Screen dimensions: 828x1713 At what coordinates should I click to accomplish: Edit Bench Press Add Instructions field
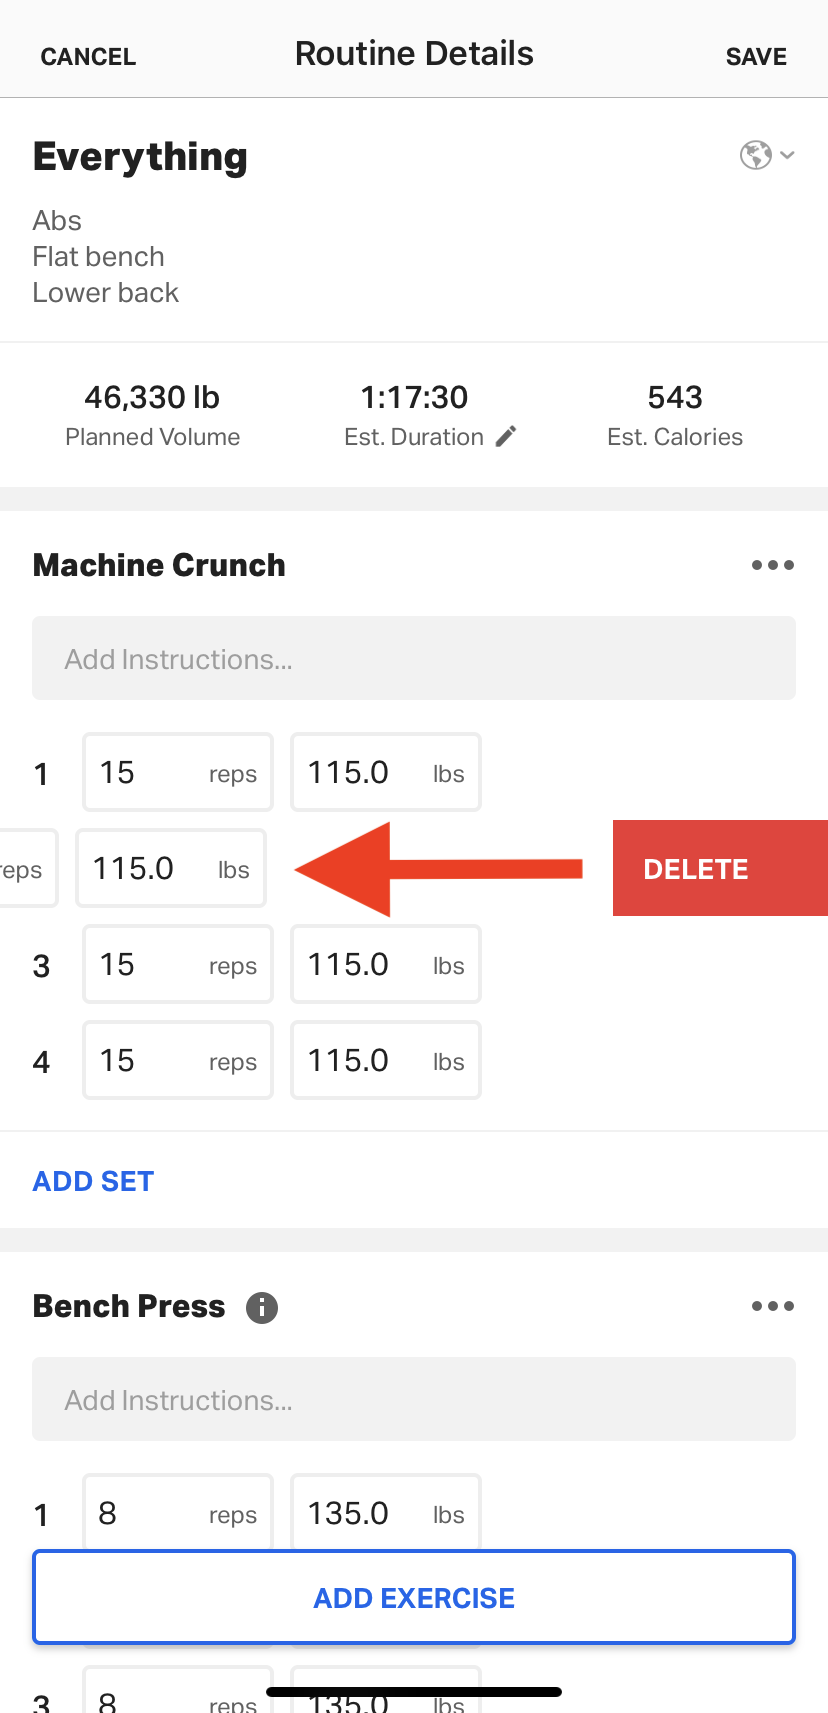[414, 1399]
